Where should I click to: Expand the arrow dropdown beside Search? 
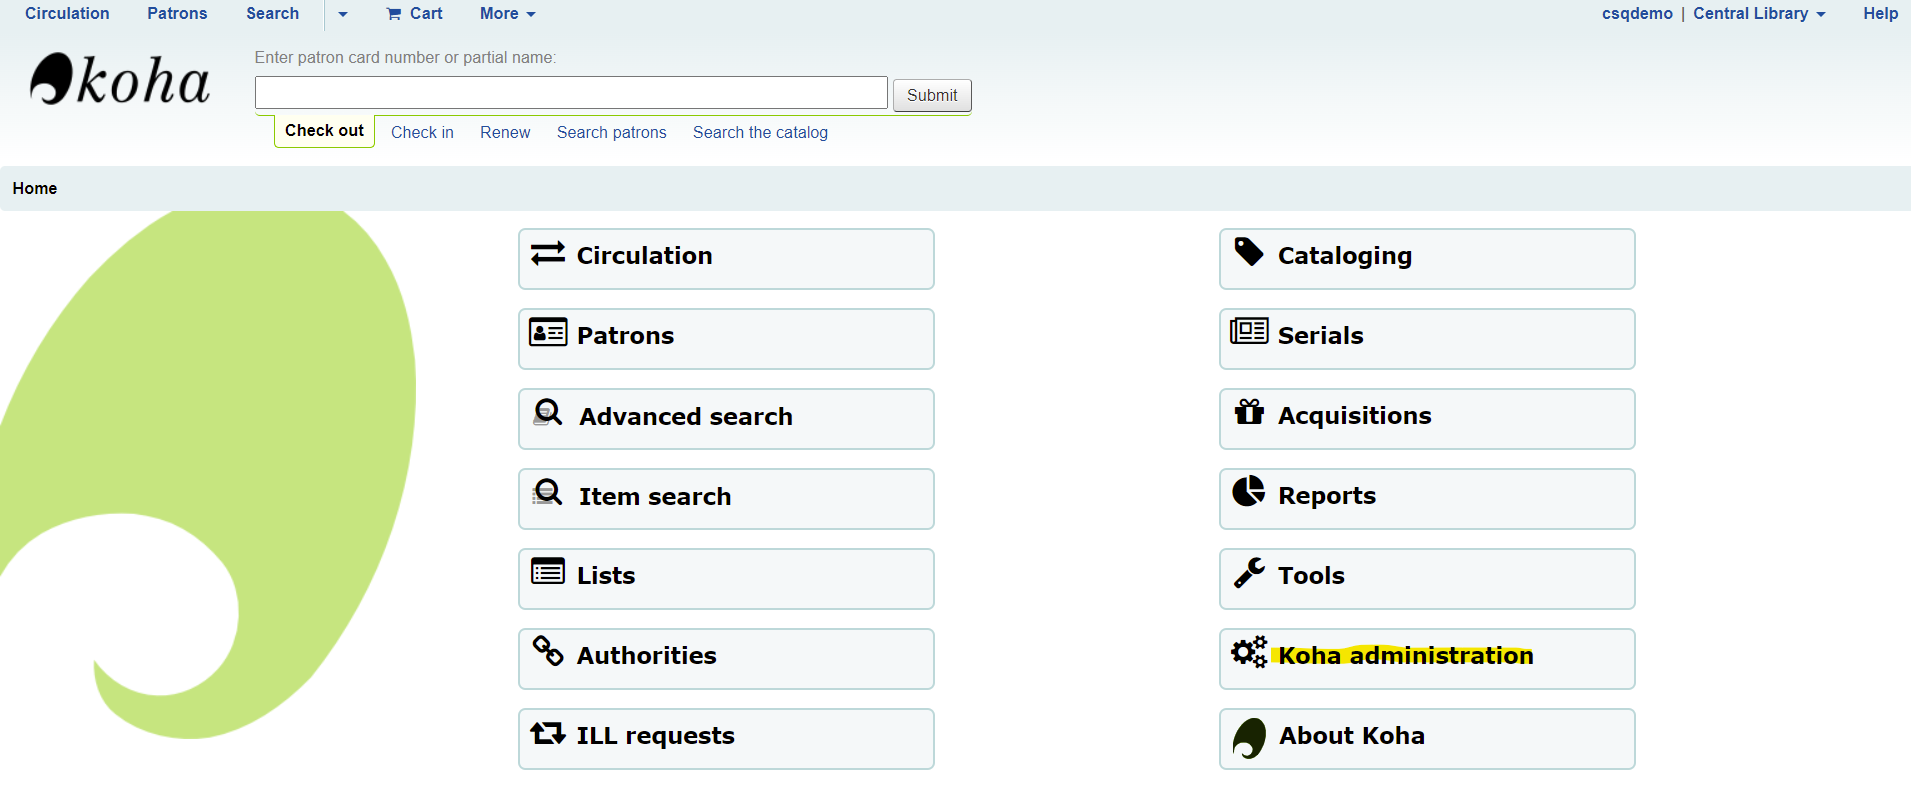tap(343, 14)
